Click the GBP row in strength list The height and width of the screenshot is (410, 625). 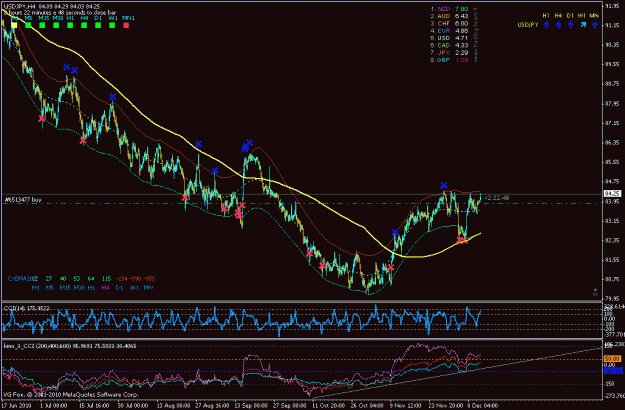(450, 60)
